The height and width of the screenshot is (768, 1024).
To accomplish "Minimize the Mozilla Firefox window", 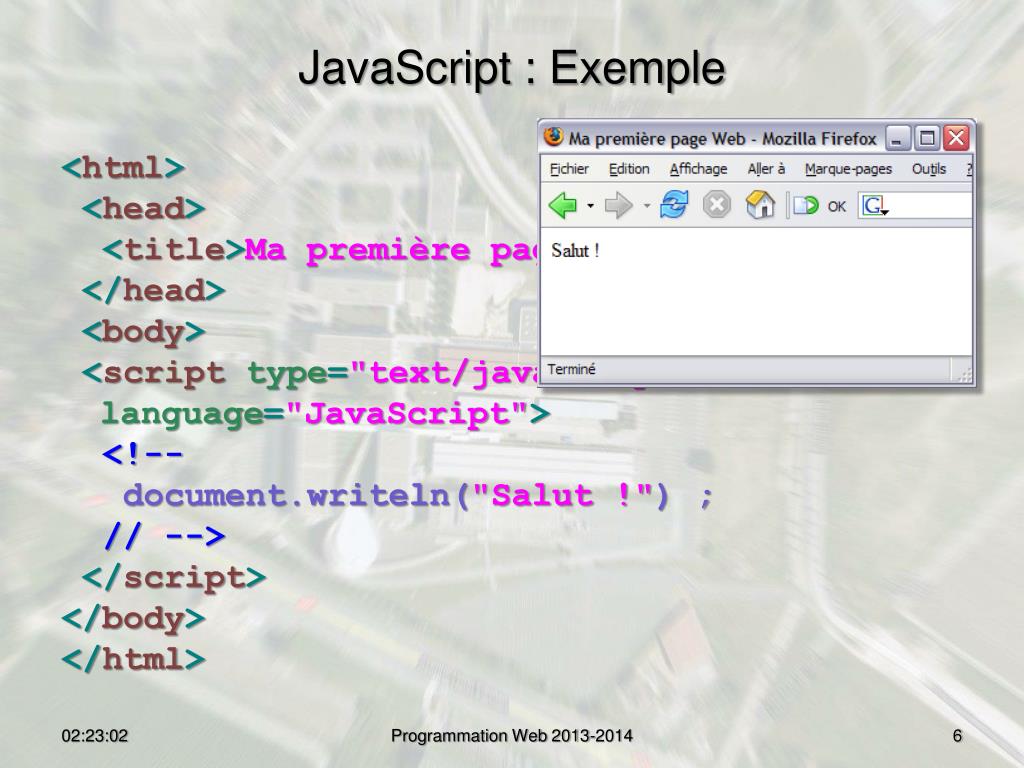I will click(x=898, y=138).
